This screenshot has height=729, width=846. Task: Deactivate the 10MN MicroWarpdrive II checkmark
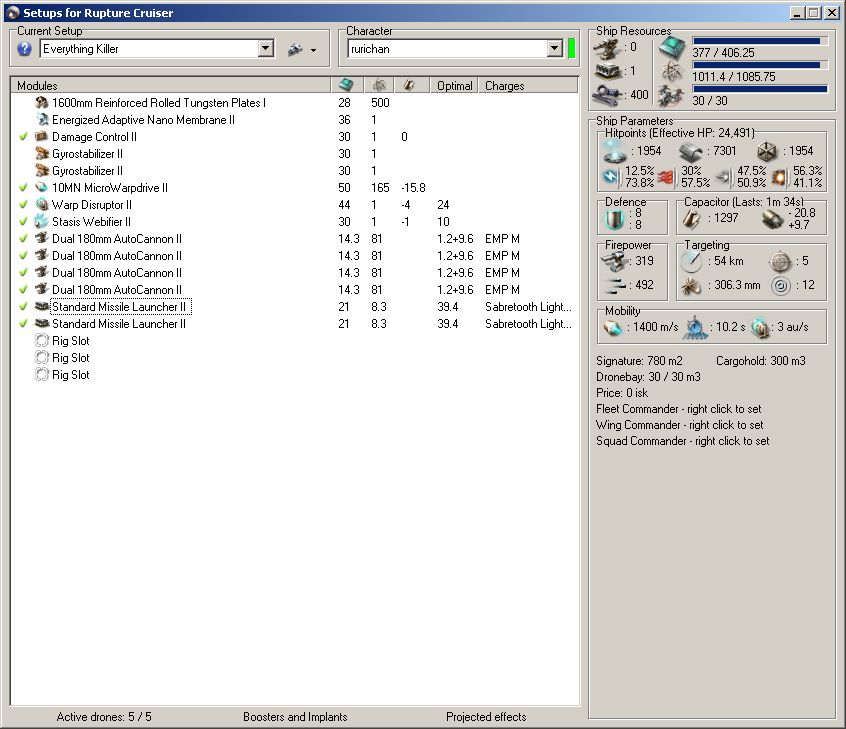23,188
